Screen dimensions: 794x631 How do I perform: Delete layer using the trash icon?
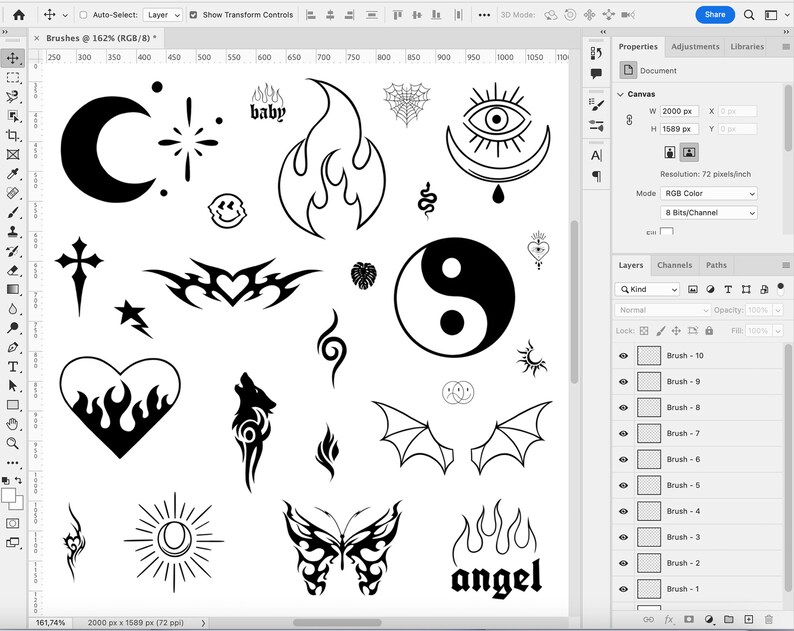click(768, 619)
